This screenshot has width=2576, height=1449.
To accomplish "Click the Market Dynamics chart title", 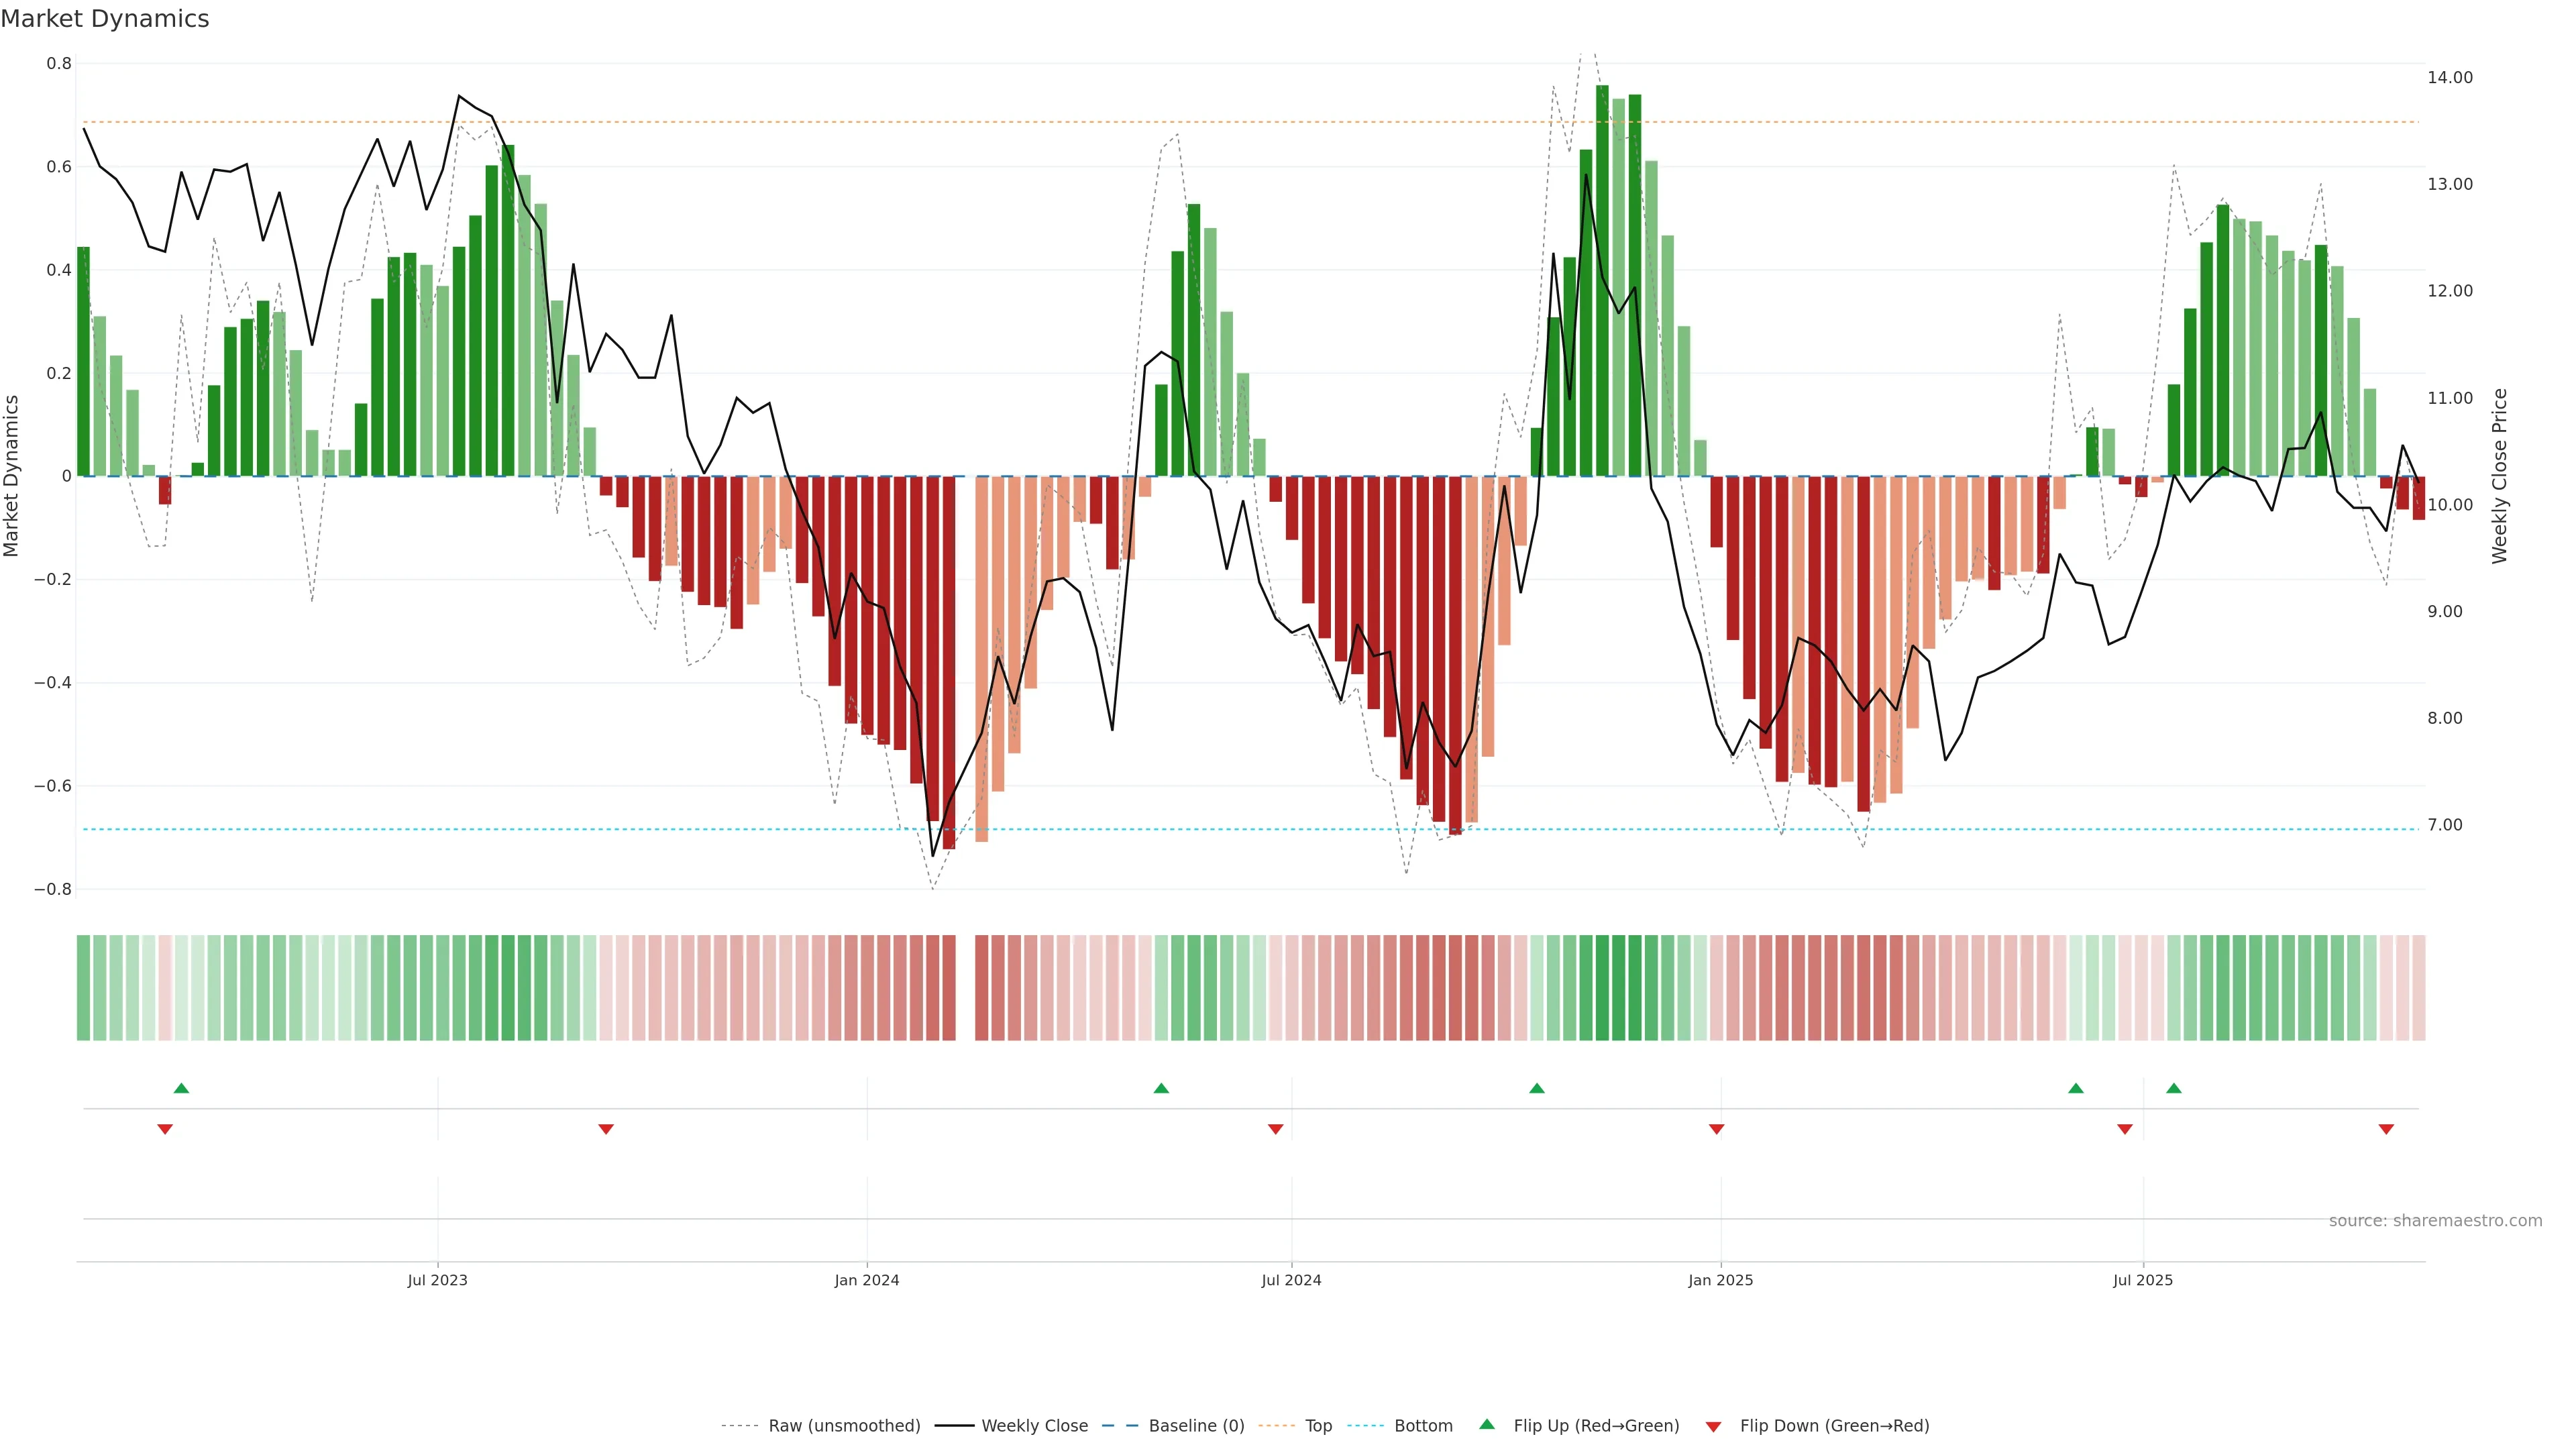I will (105, 19).
